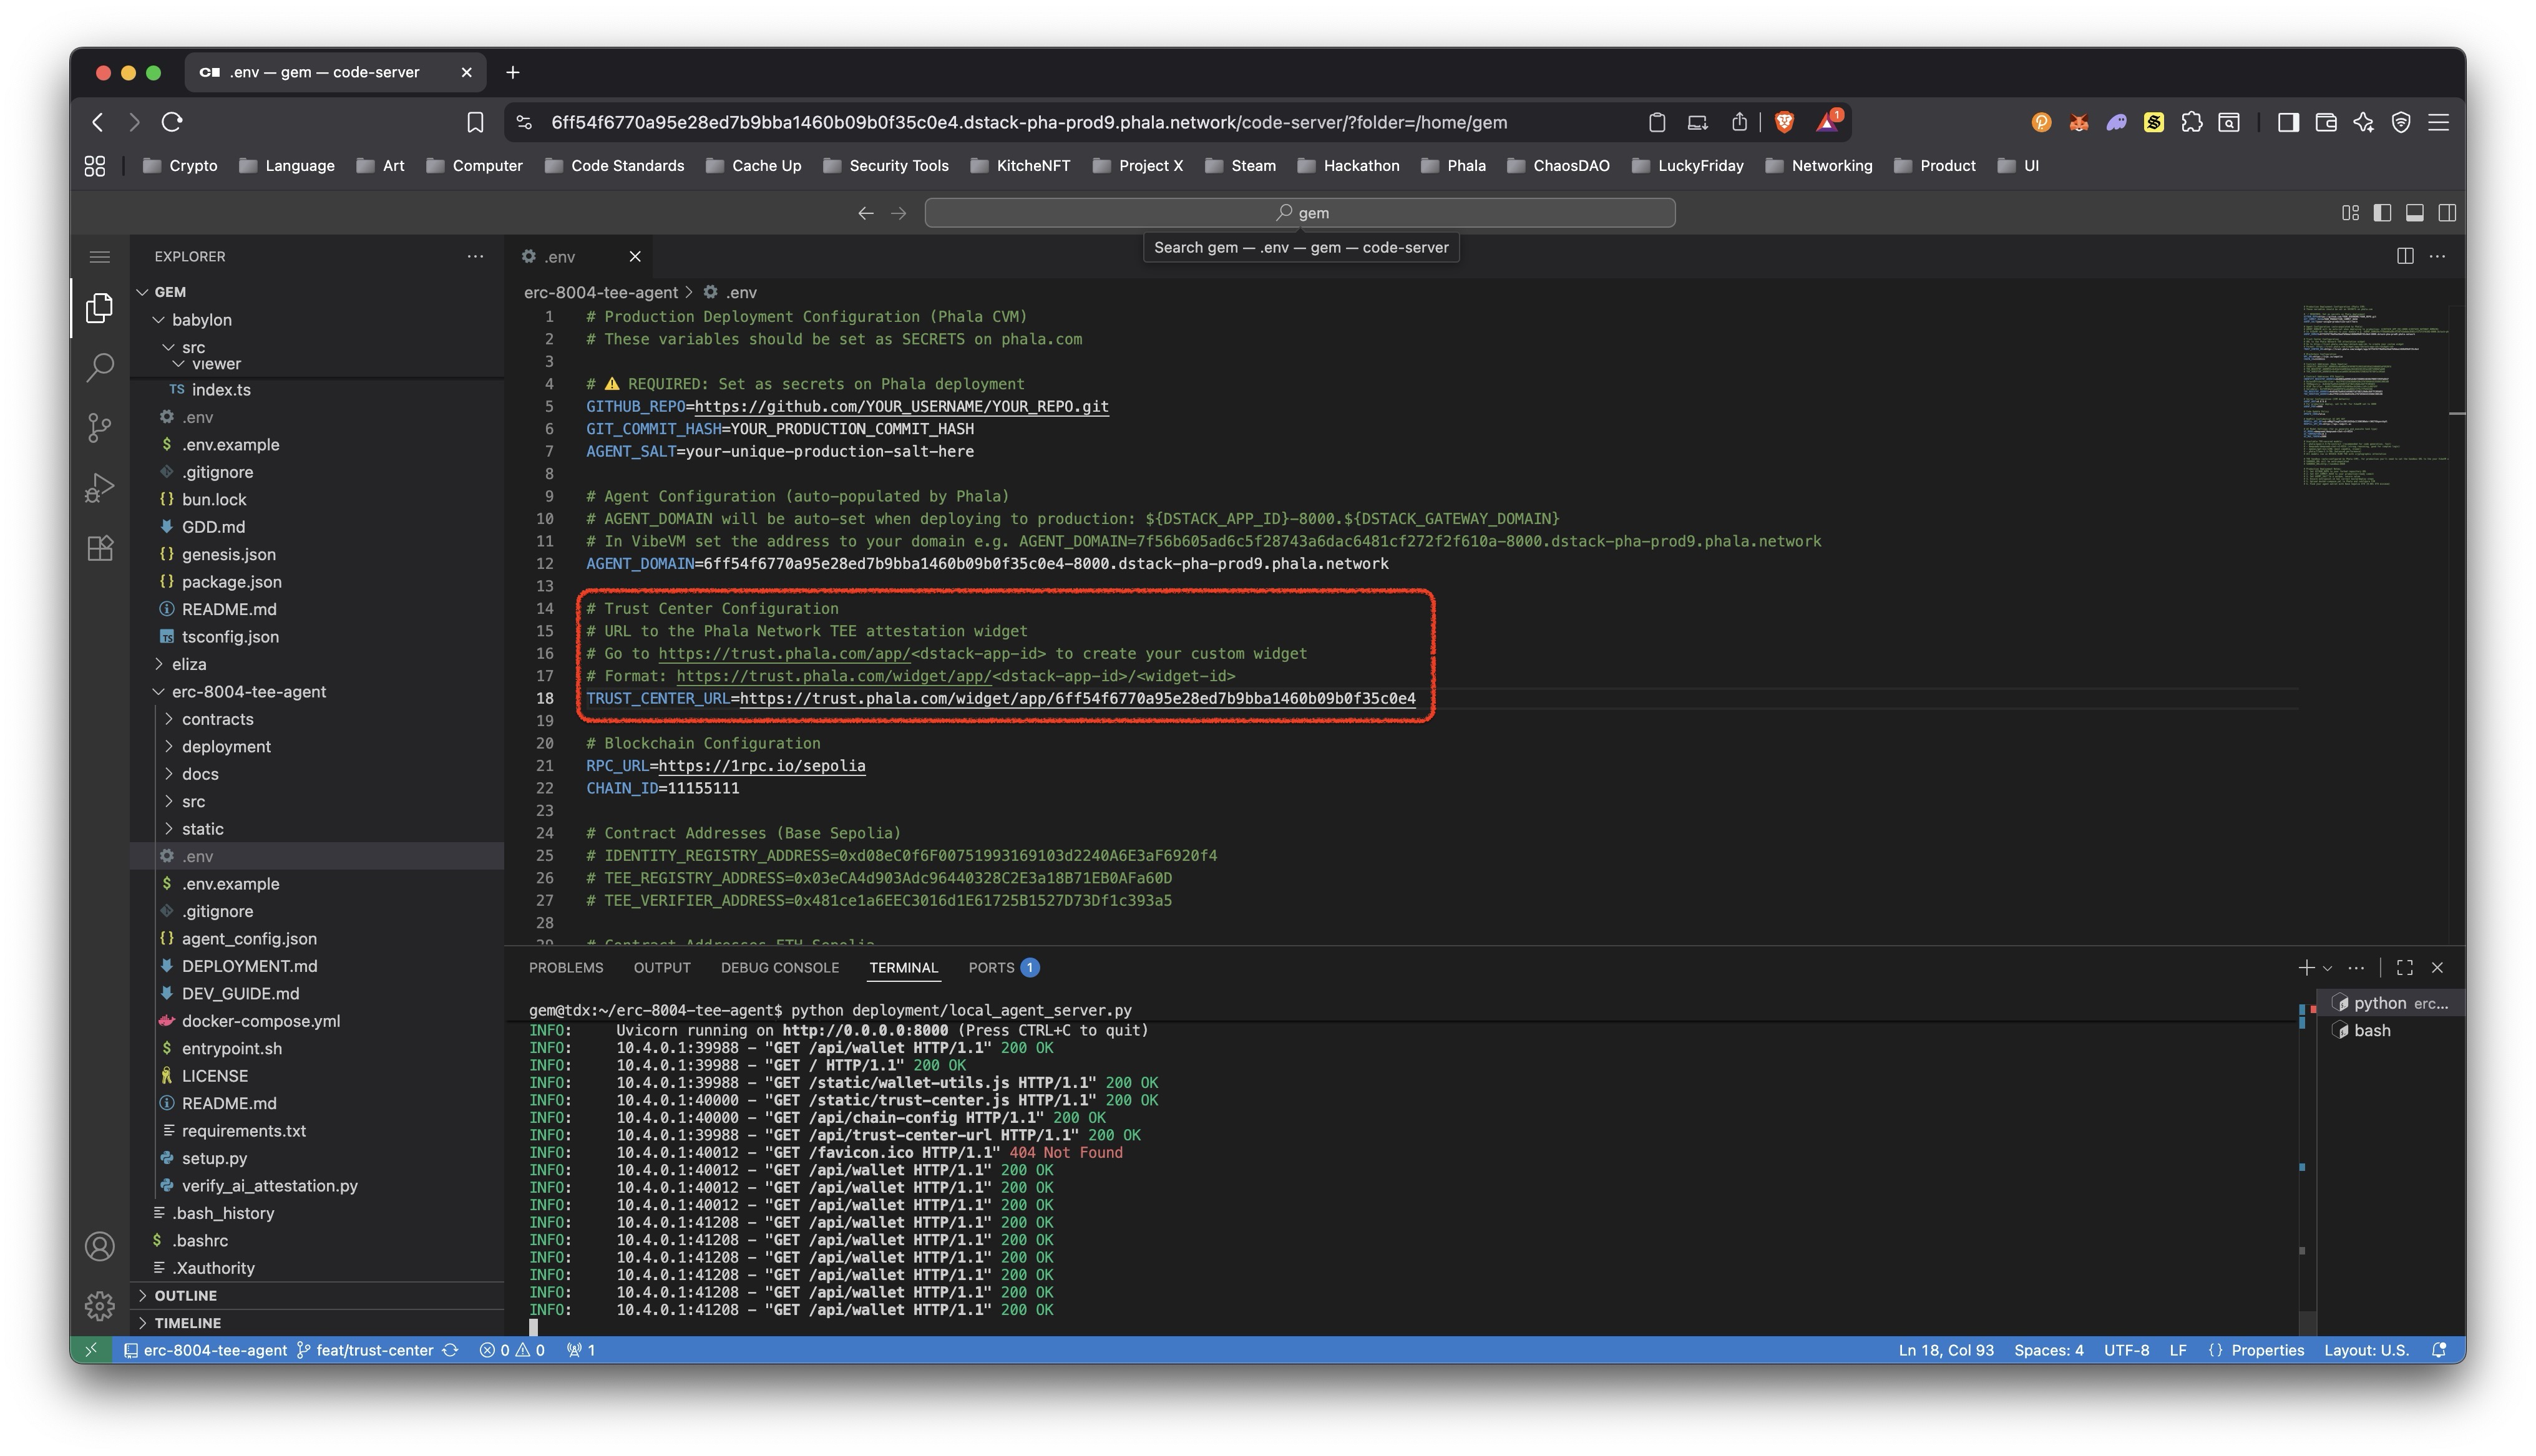Open the Accounts icon in activity bar
2536x1456 pixels.
pos(99,1246)
